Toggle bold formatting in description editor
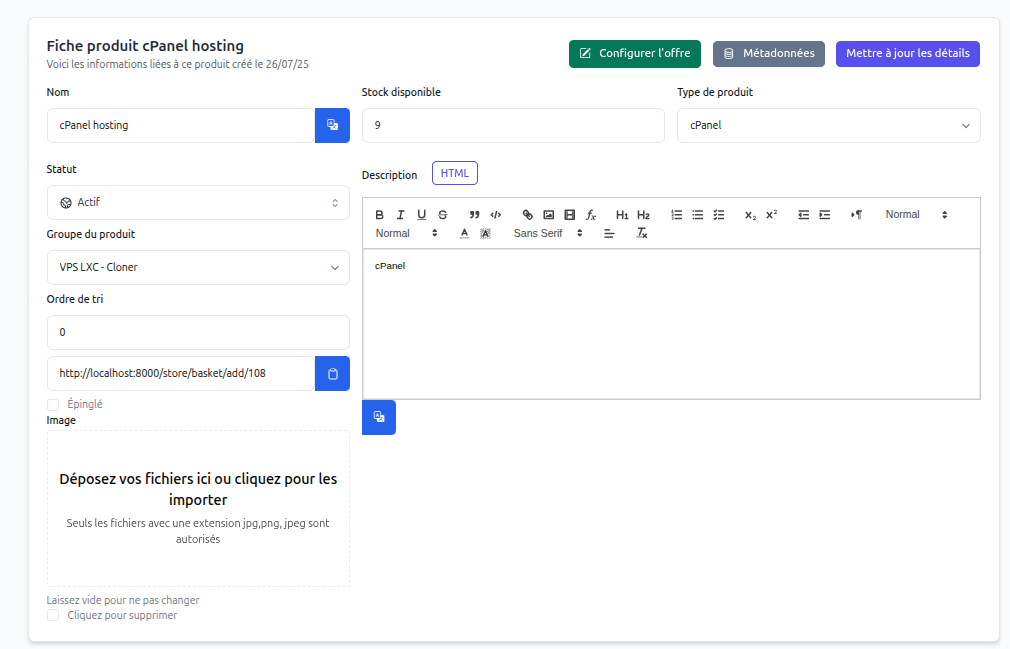 coord(379,215)
